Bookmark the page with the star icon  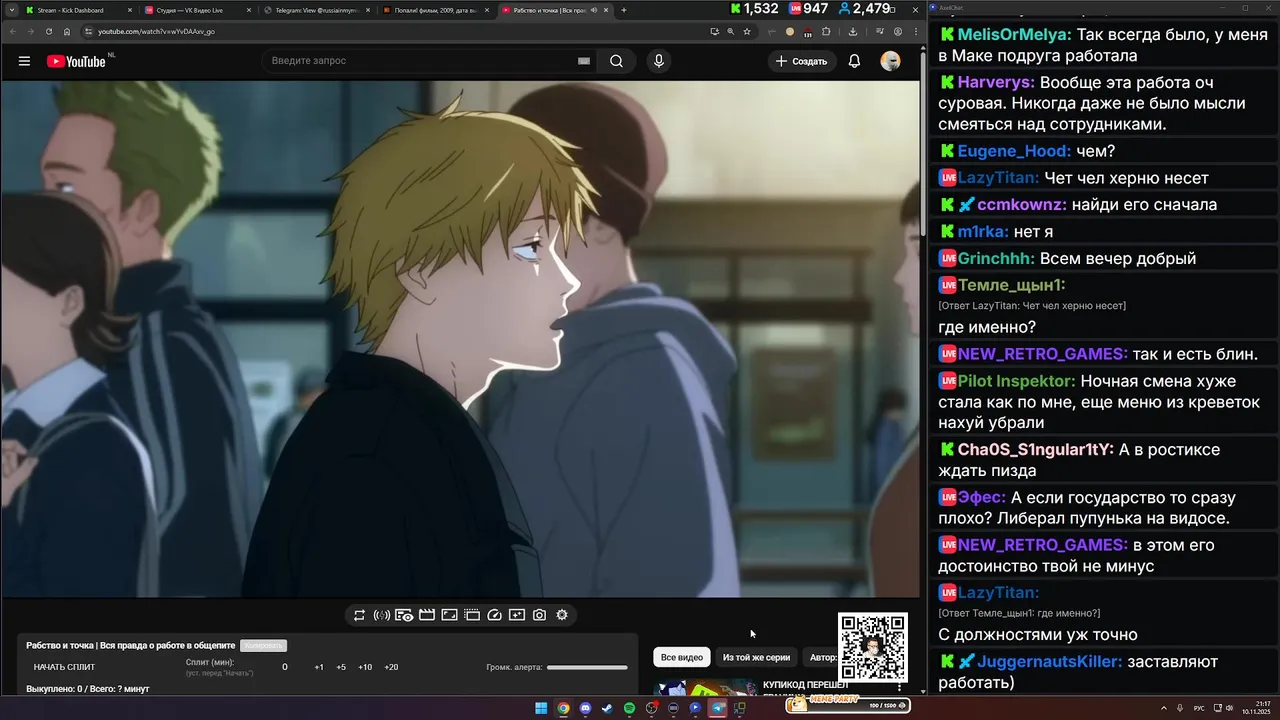[x=746, y=31]
